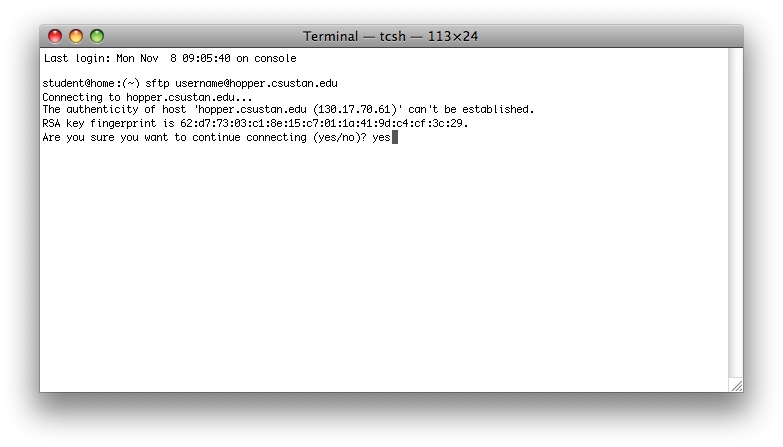Click the typed 'yes' response text
The image size is (783, 447).
[382, 137]
